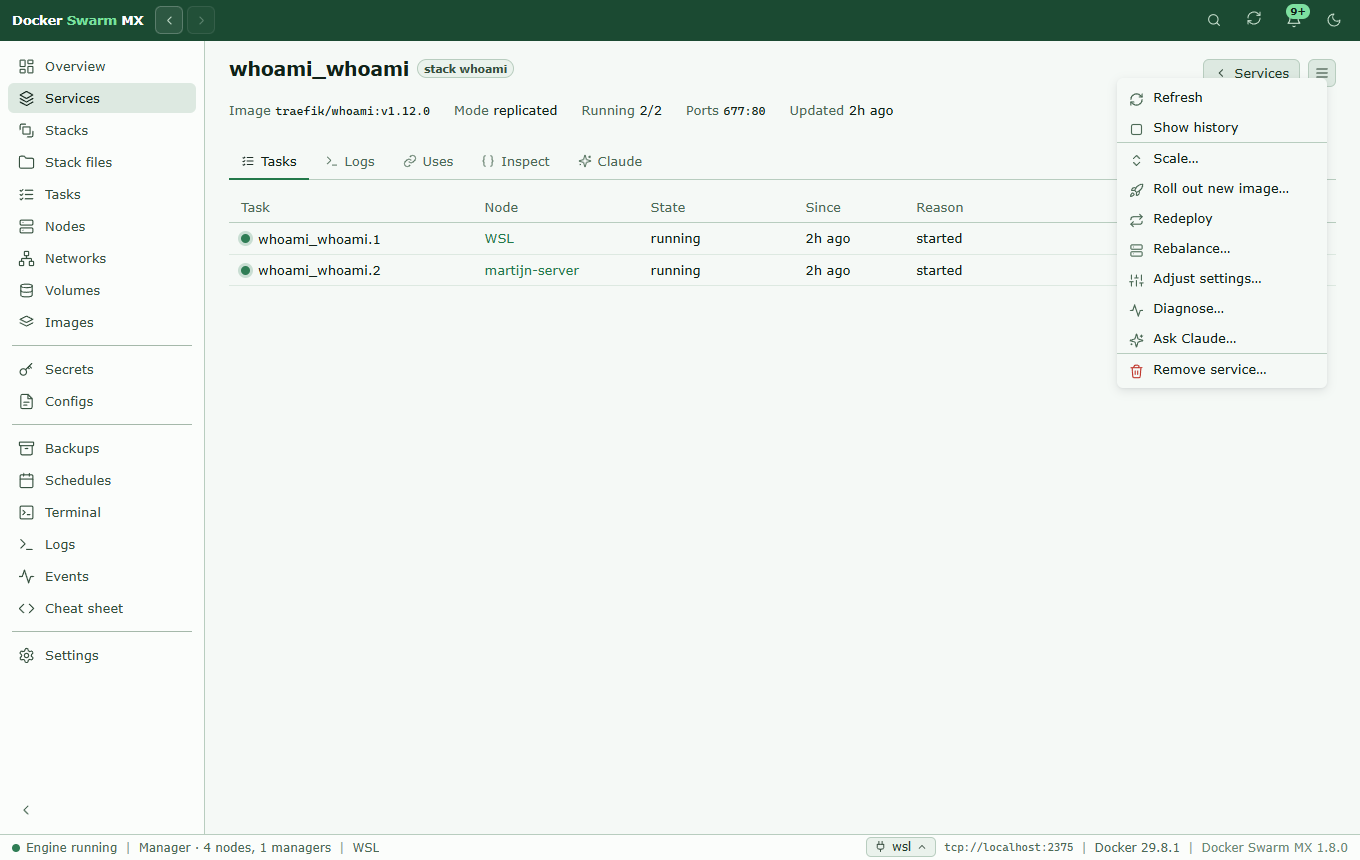Open Volumes in the sidebar
1360x860 pixels.
(x=102, y=290)
